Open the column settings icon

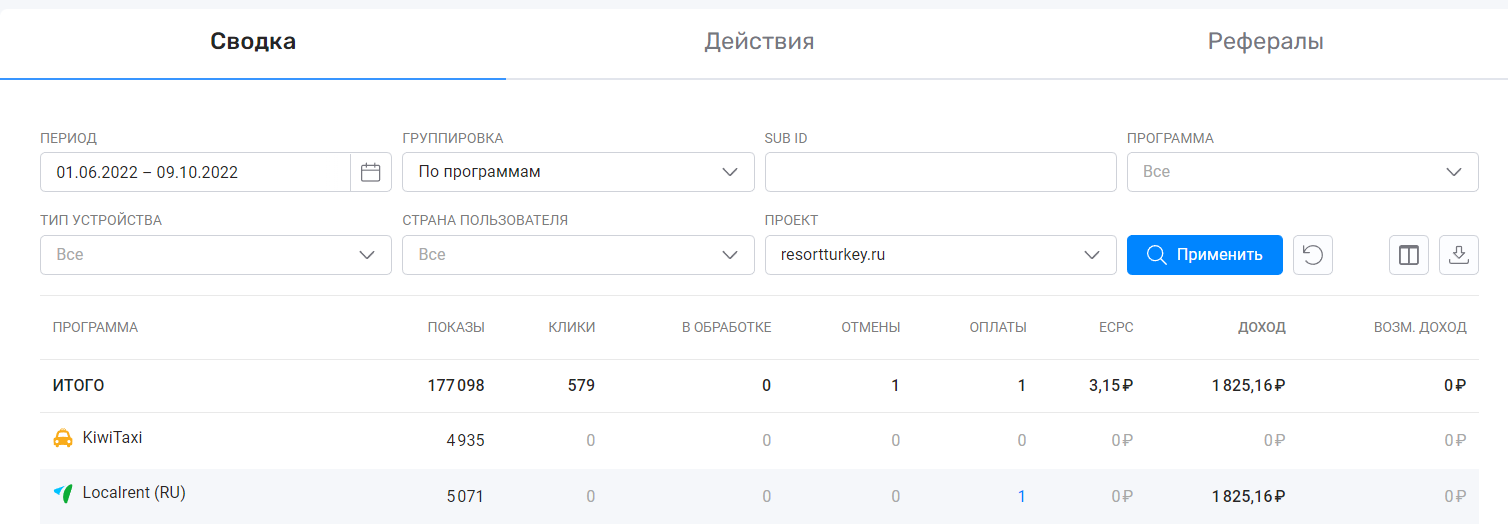(1409, 255)
